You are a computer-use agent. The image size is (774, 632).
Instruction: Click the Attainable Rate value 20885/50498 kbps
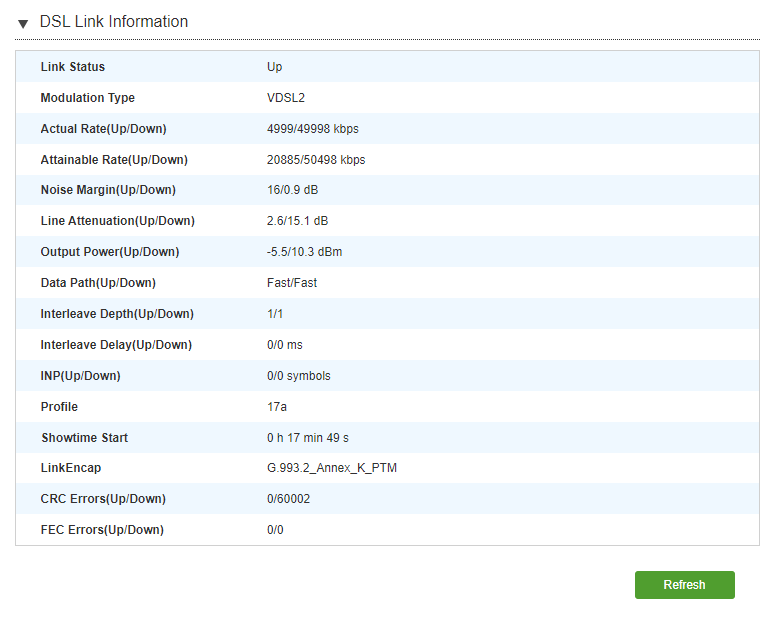pos(316,160)
